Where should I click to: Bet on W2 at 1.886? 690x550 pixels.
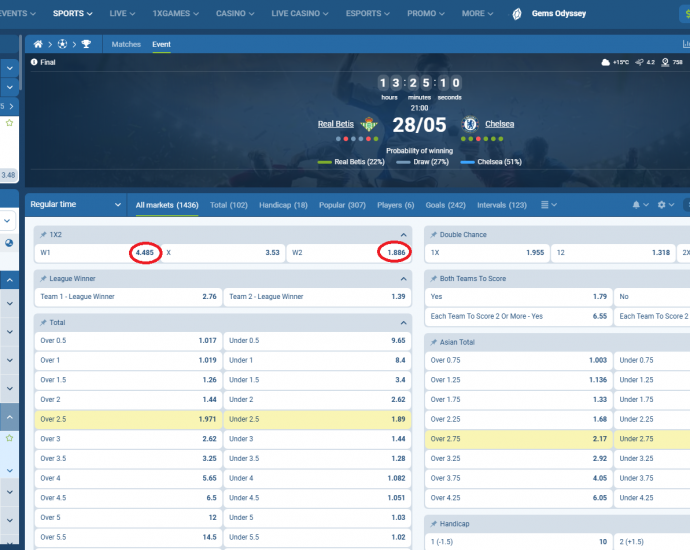(x=349, y=253)
